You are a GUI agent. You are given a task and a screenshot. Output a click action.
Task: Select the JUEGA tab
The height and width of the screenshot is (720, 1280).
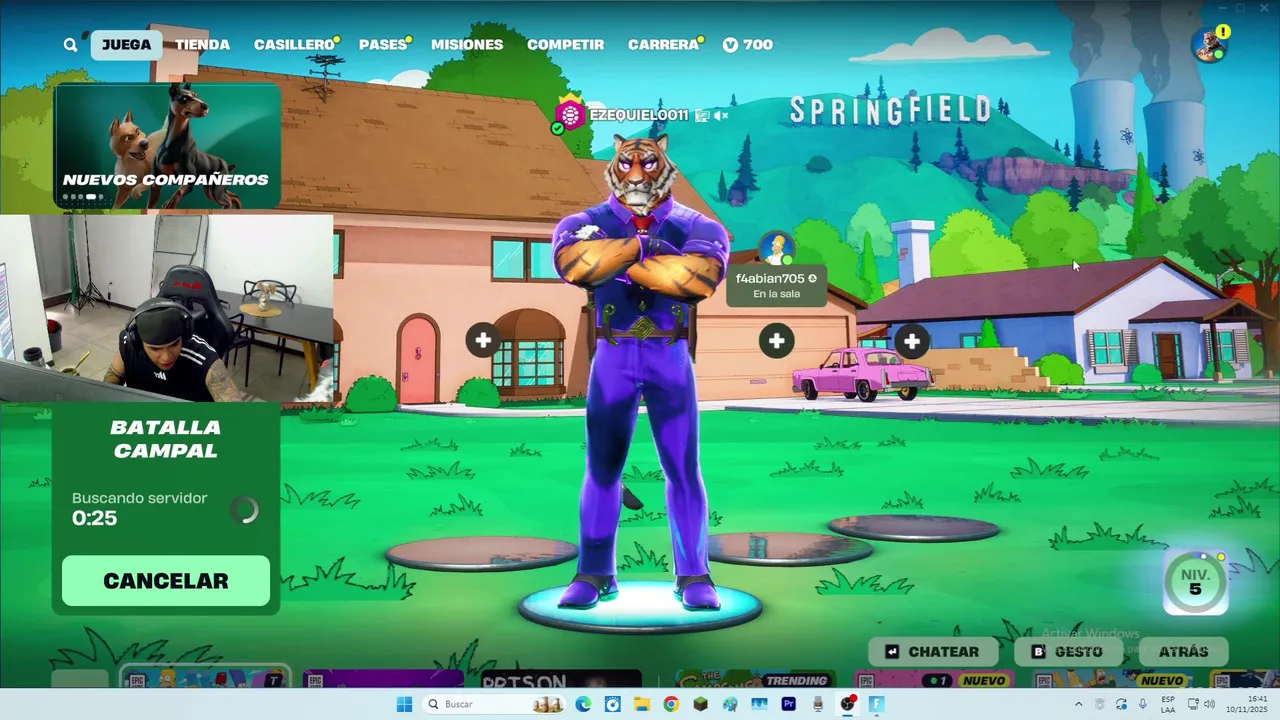pyautogui.click(x=126, y=45)
